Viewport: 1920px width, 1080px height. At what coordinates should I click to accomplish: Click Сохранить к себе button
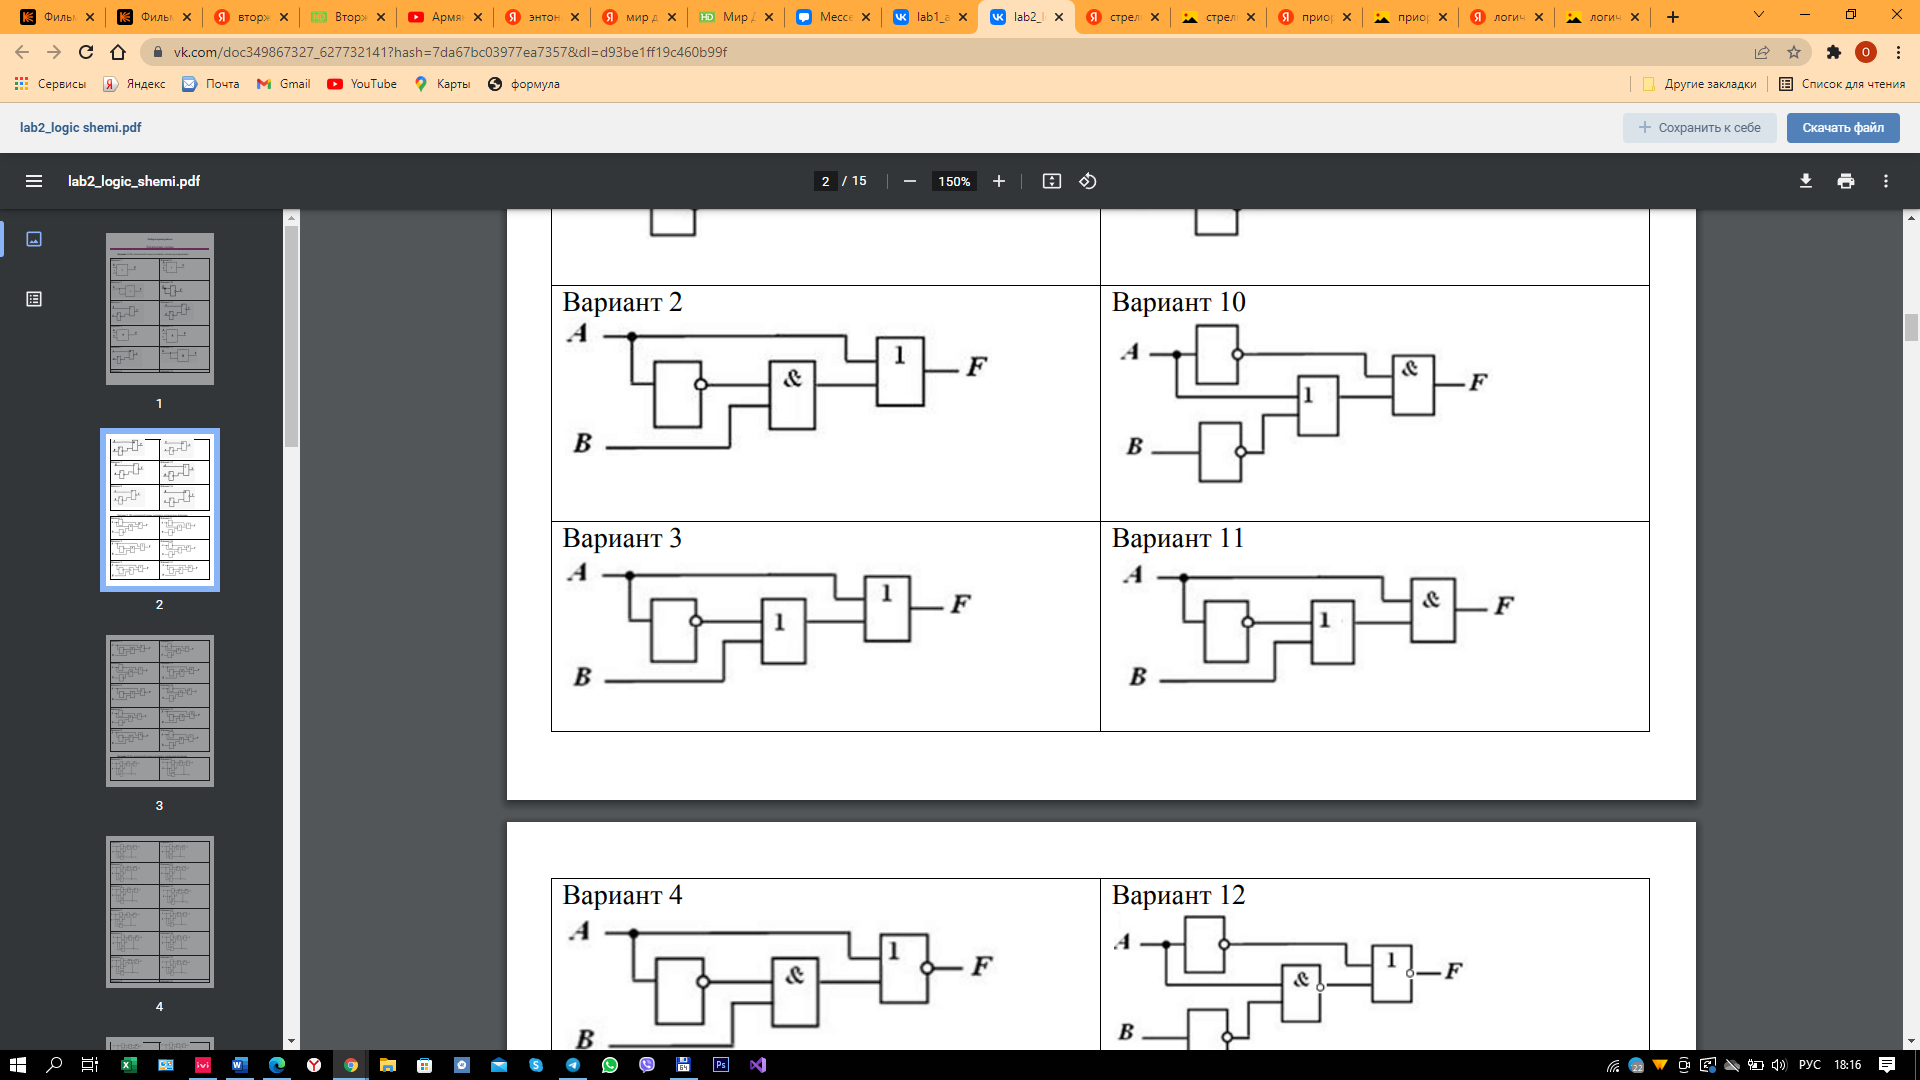pos(1699,127)
